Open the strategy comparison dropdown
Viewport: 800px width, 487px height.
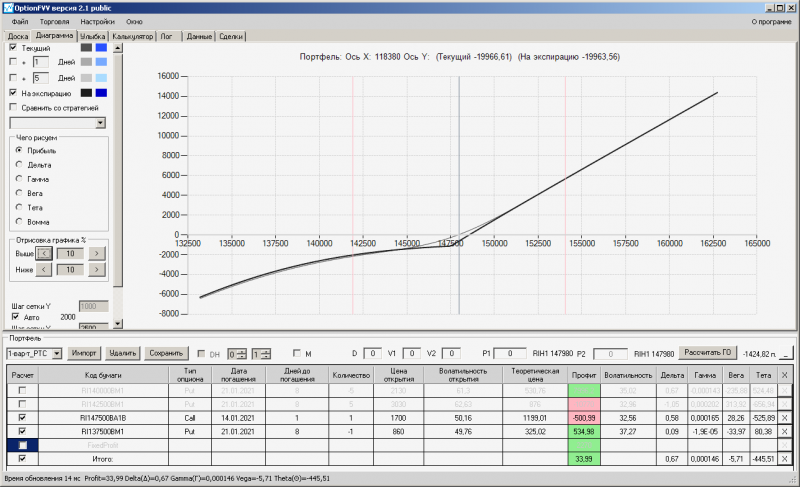(x=101, y=123)
